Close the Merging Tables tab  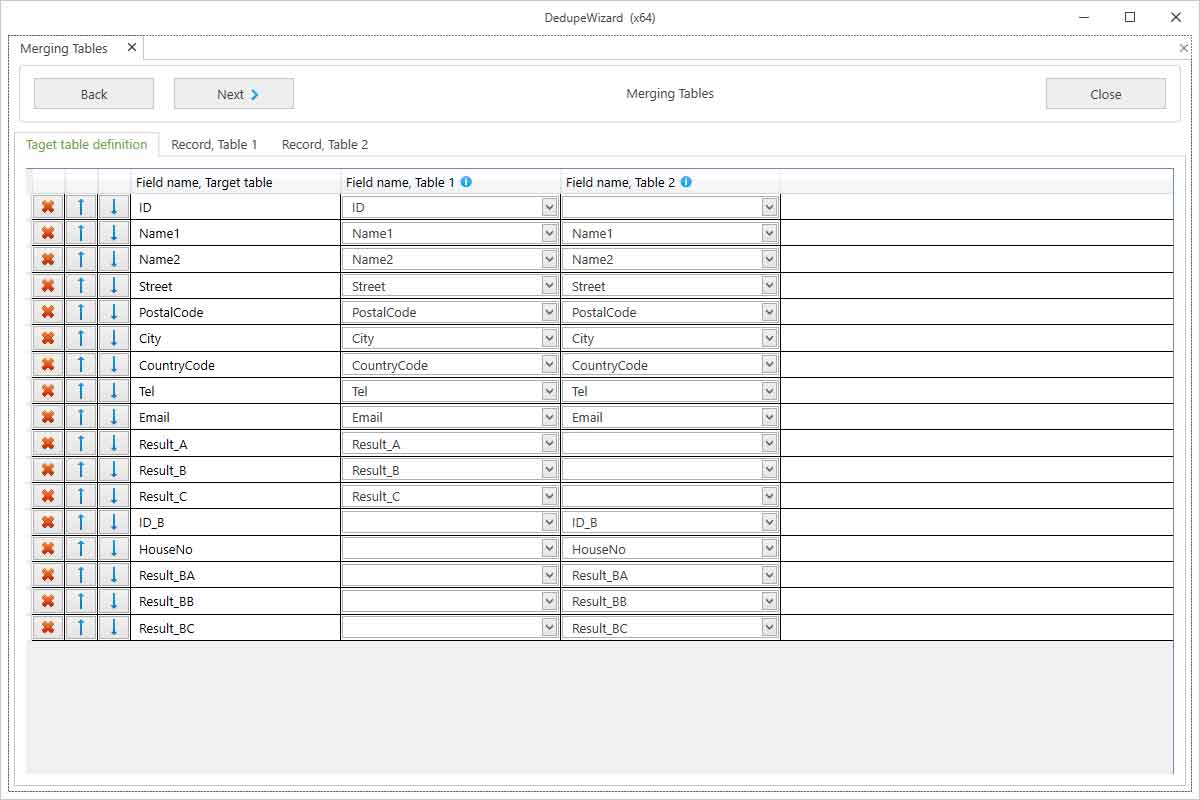click(x=131, y=48)
